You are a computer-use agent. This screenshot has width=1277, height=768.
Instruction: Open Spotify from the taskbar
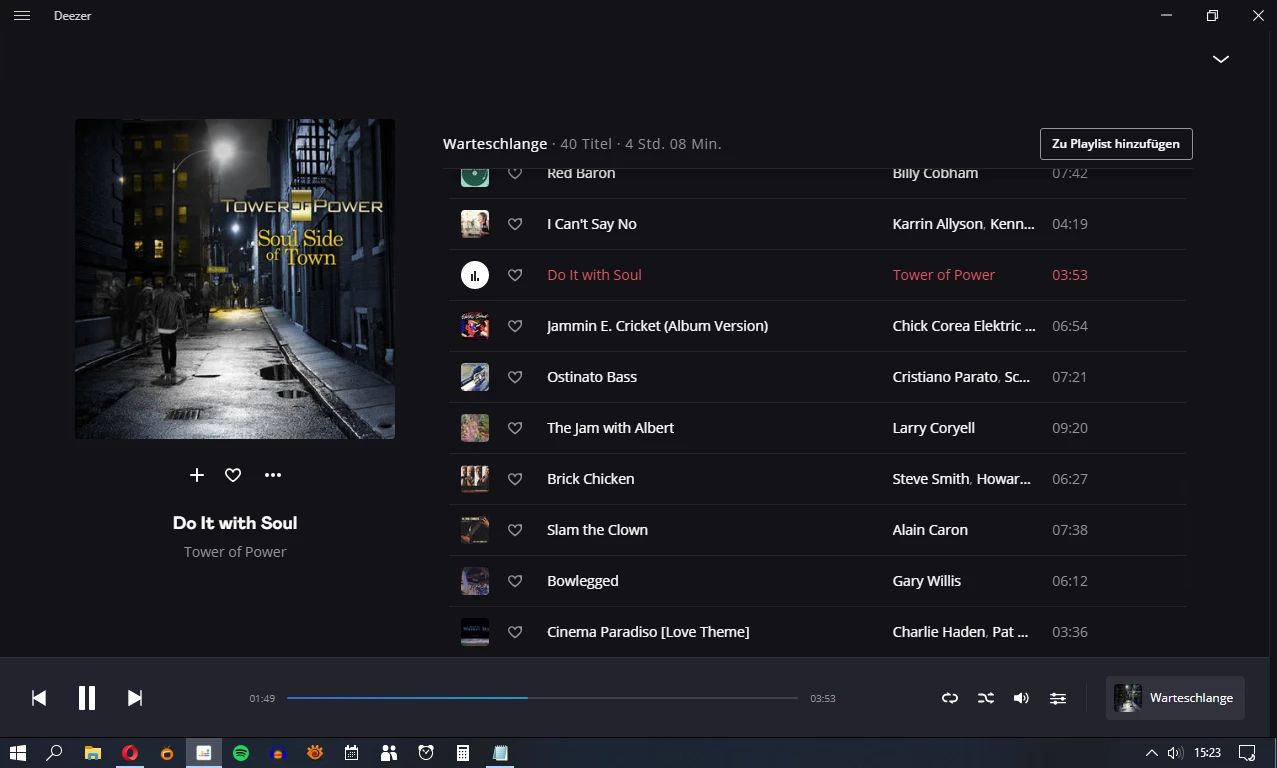point(241,753)
